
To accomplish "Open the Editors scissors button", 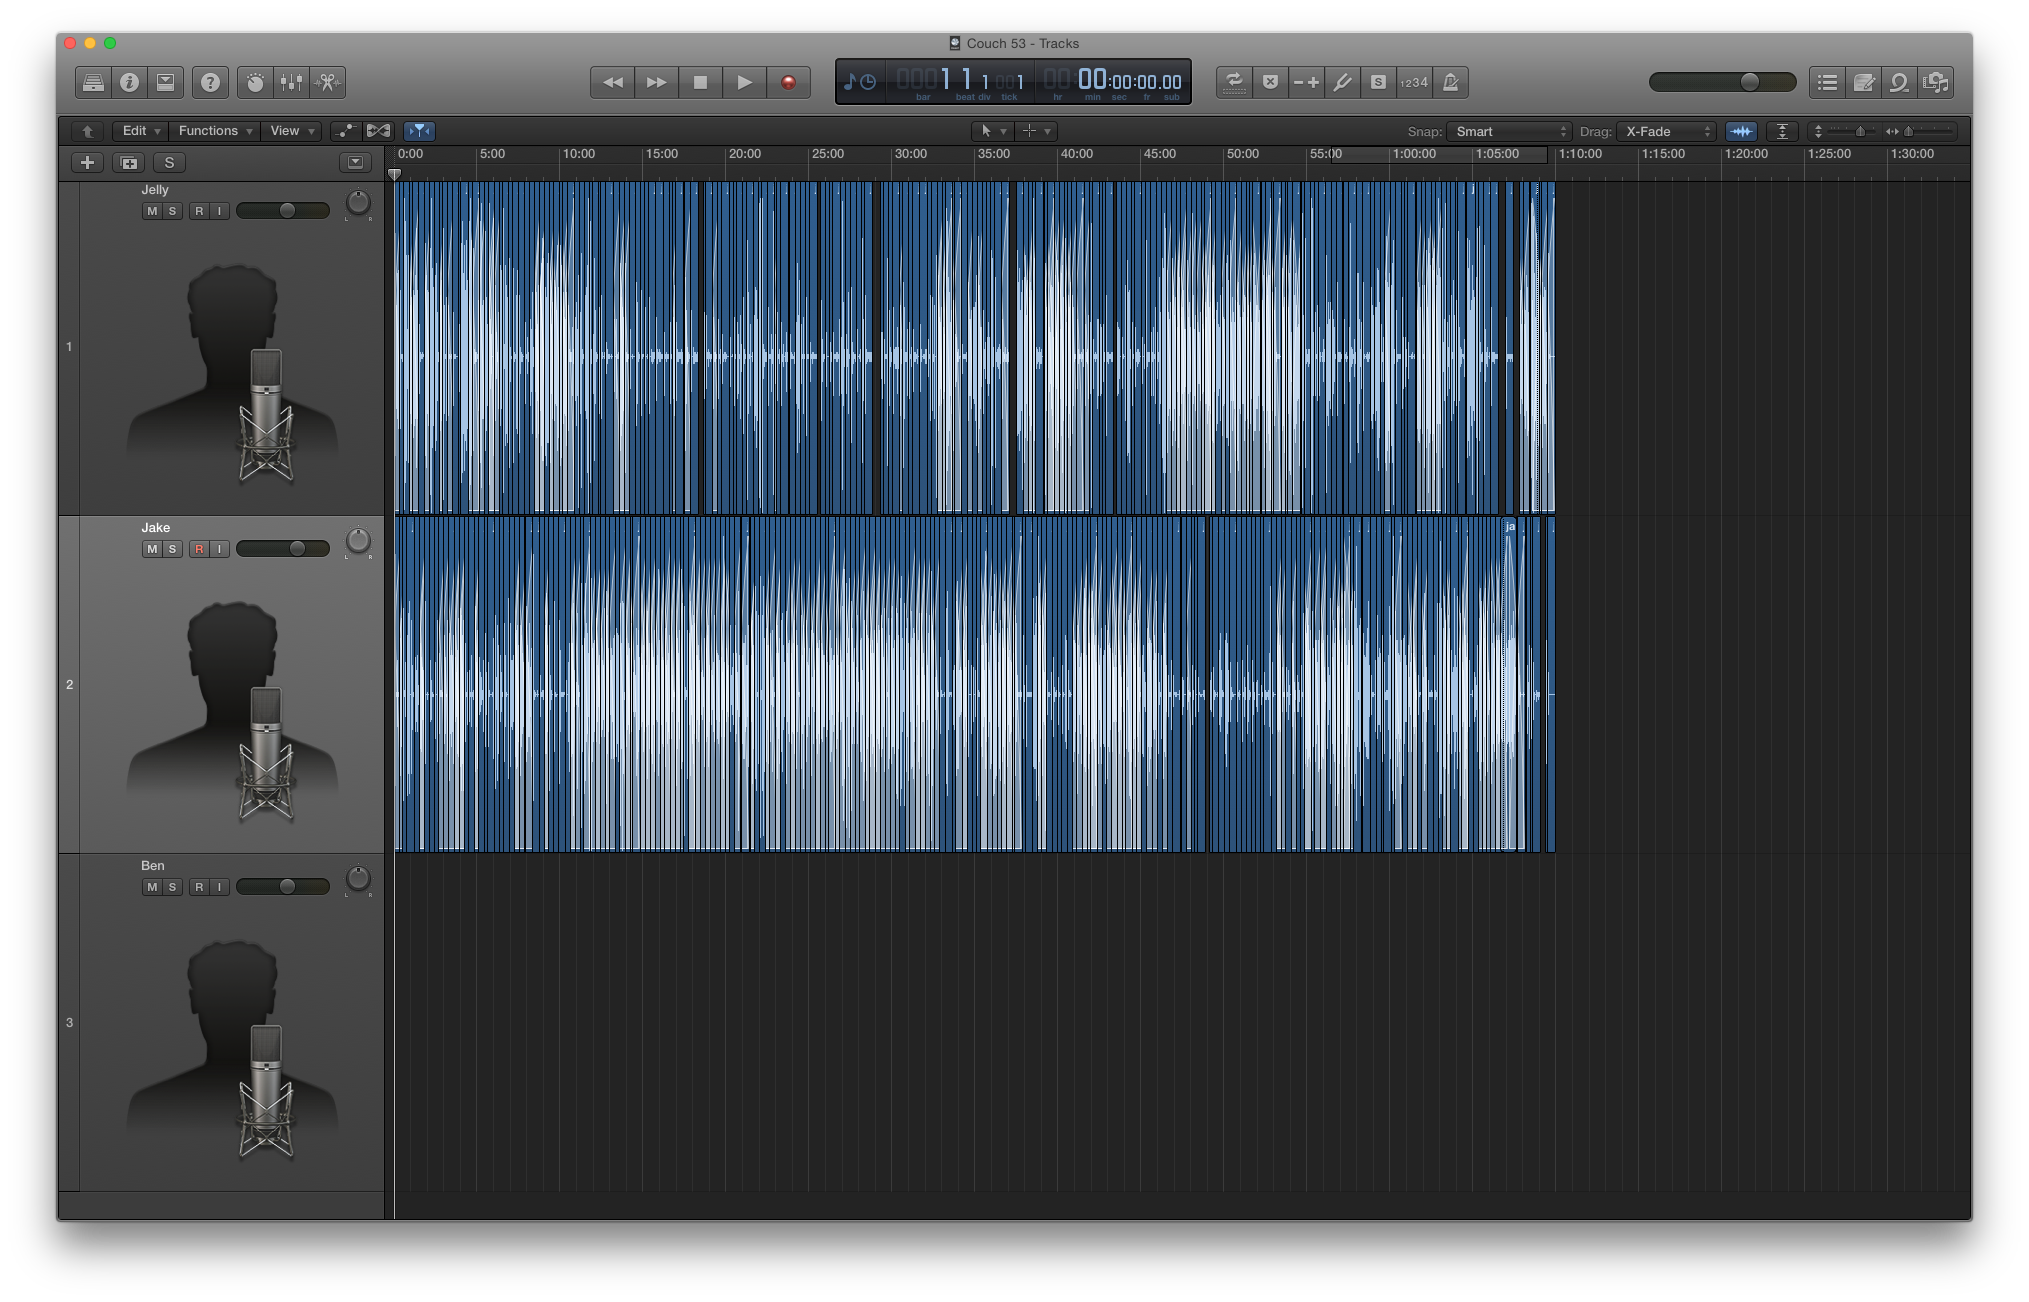I will click(x=328, y=82).
